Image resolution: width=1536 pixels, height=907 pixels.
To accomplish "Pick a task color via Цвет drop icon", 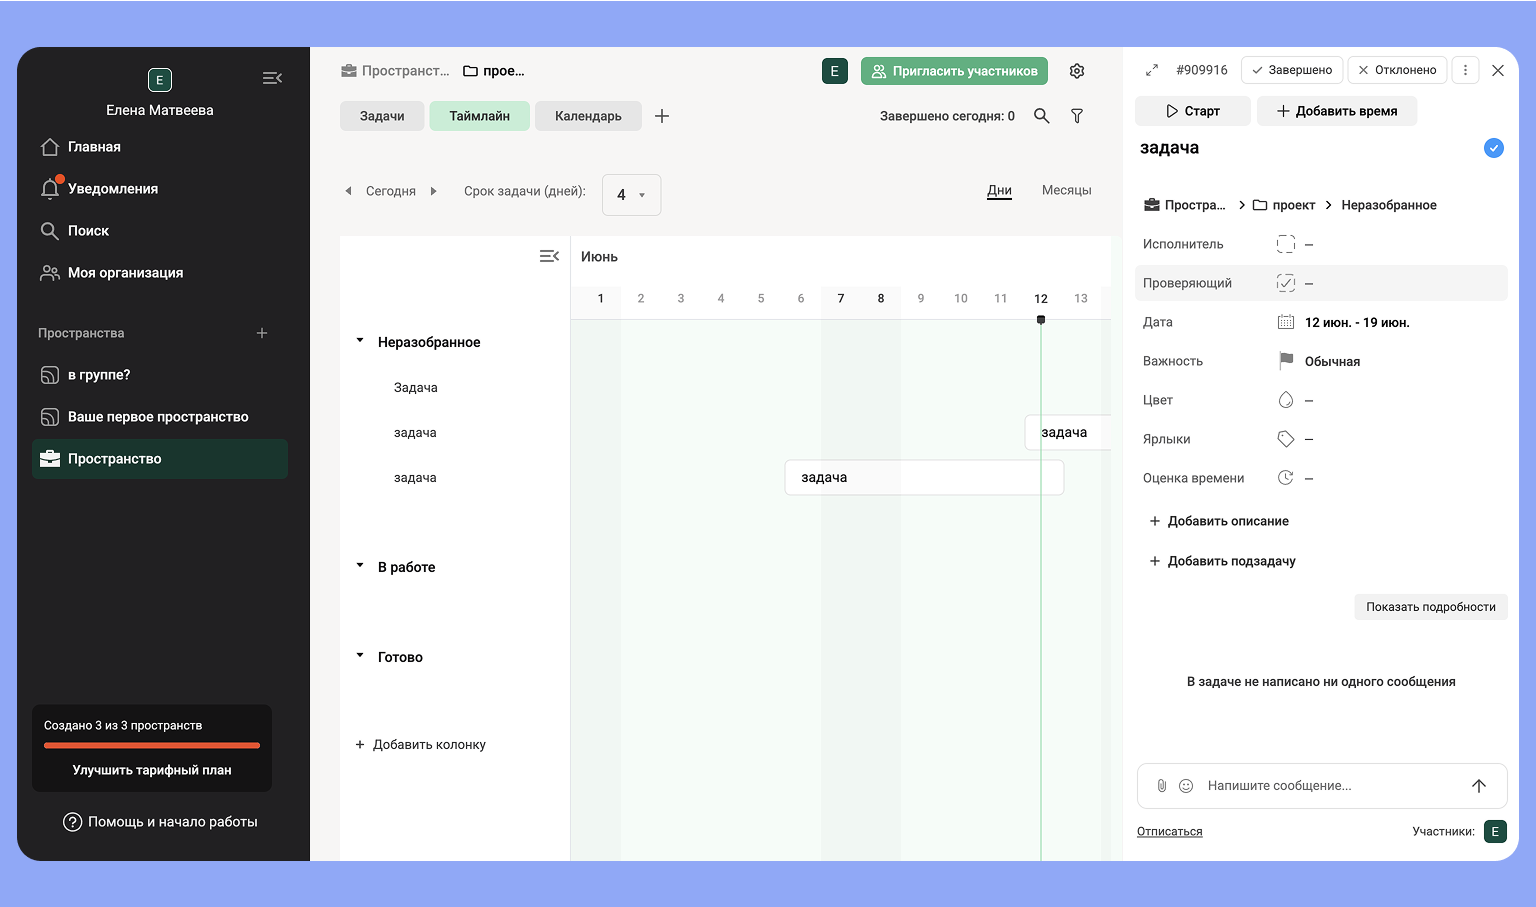I will 1286,400.
